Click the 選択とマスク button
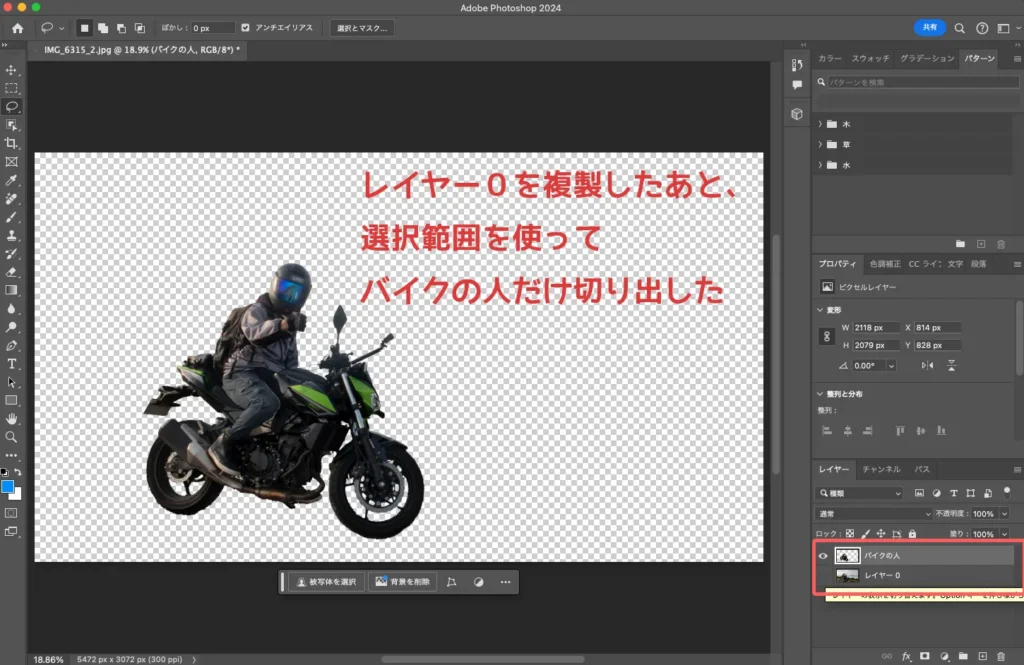This screenshot has width=1024, height=665. (362, 28)
